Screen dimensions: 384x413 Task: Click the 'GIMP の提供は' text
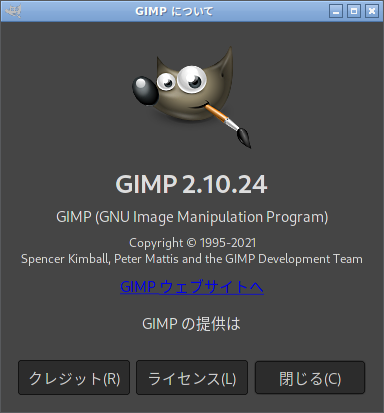tap(191, 324)
